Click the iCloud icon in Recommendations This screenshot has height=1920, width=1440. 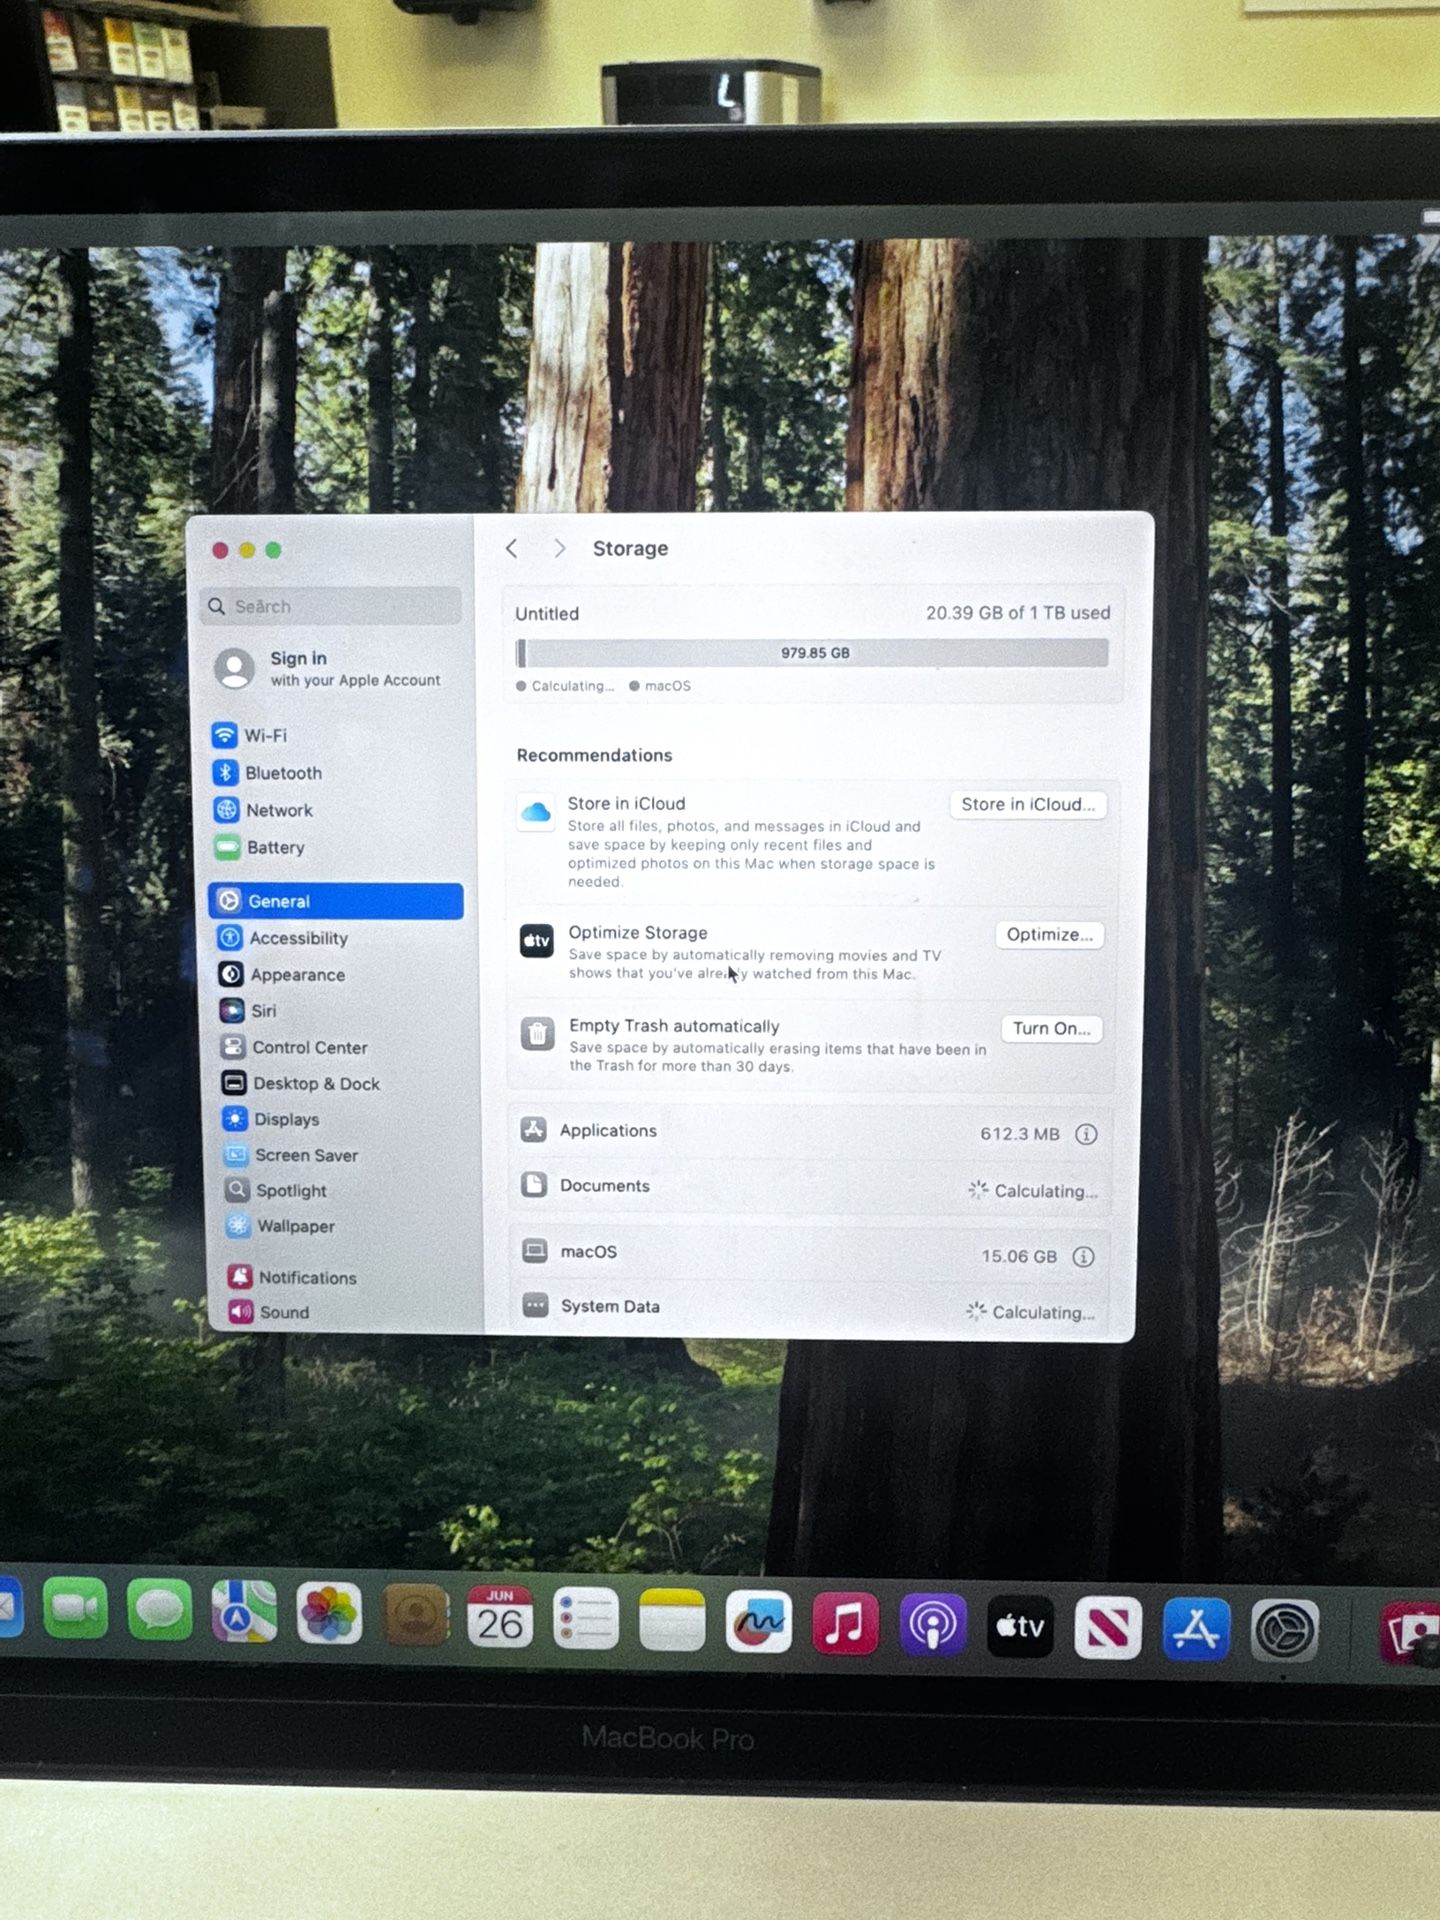pos(536,811)
